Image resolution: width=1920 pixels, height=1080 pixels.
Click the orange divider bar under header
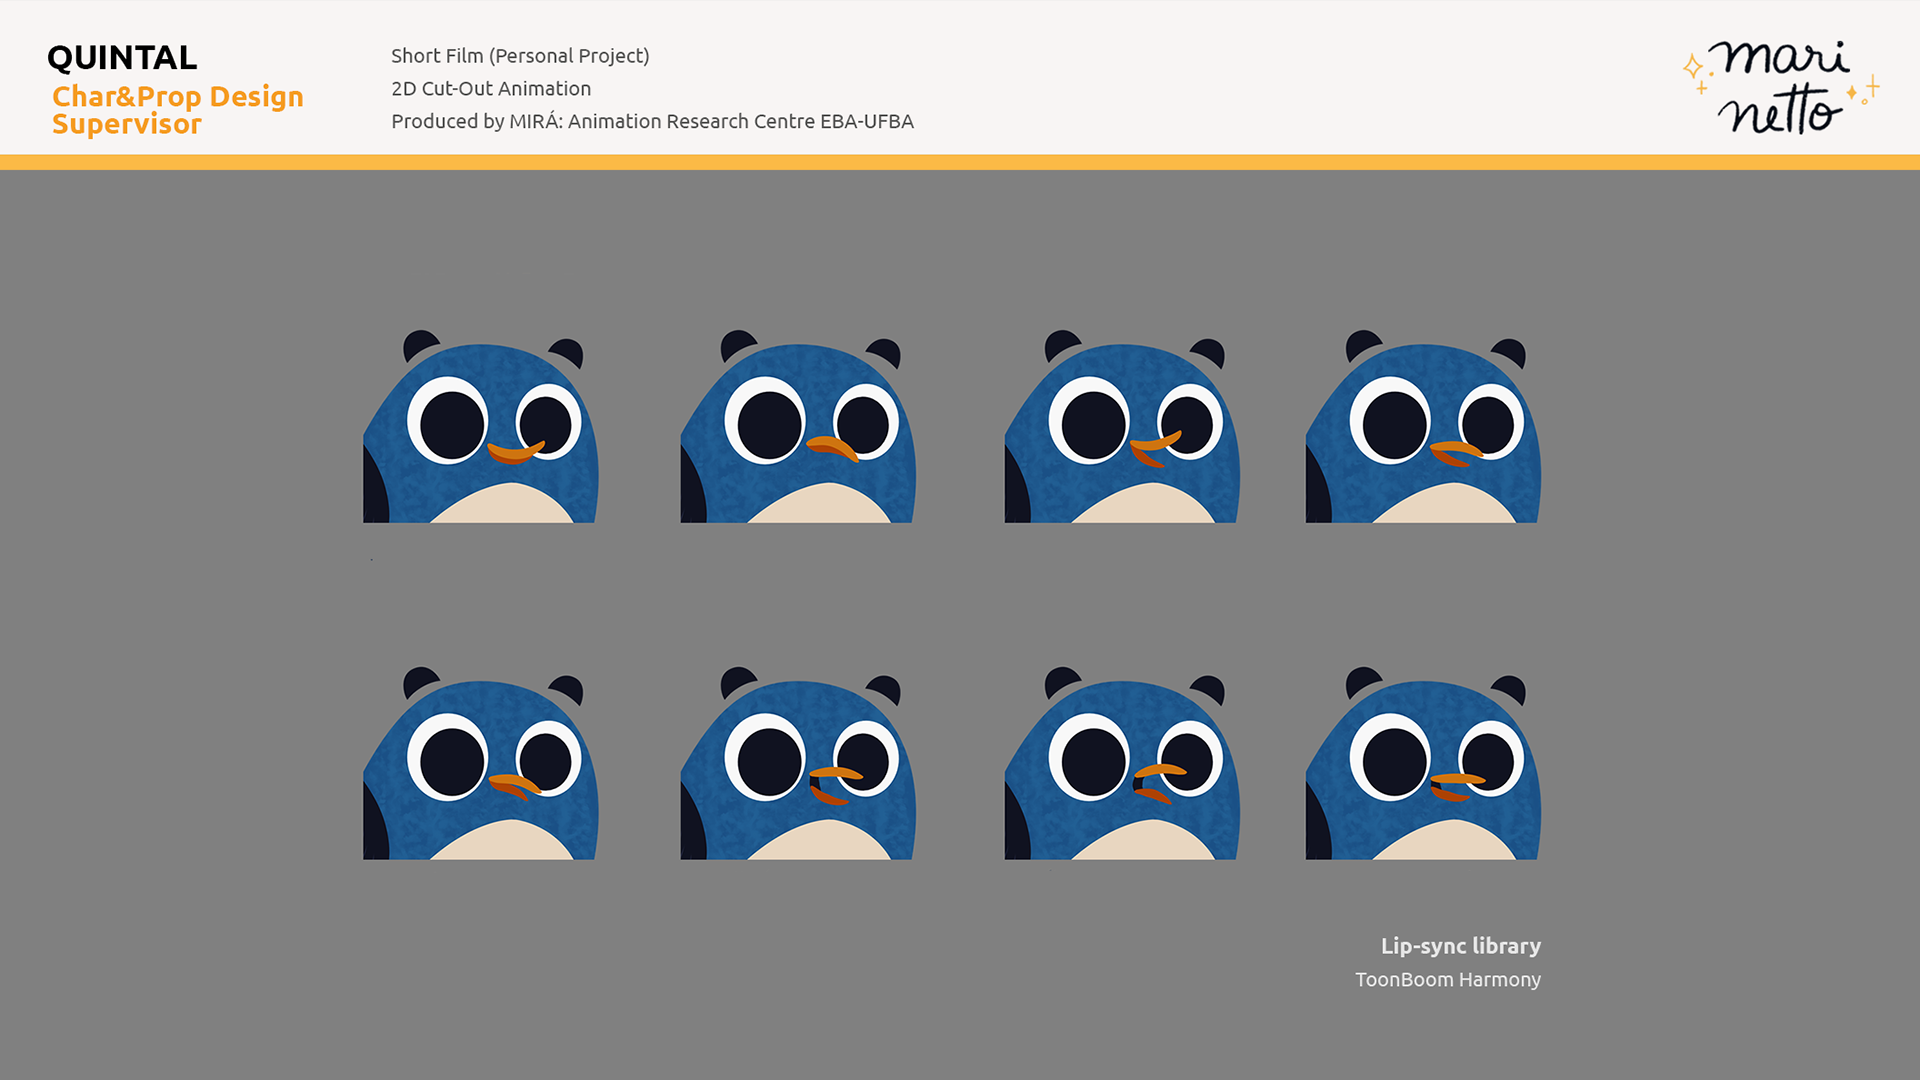960,162
